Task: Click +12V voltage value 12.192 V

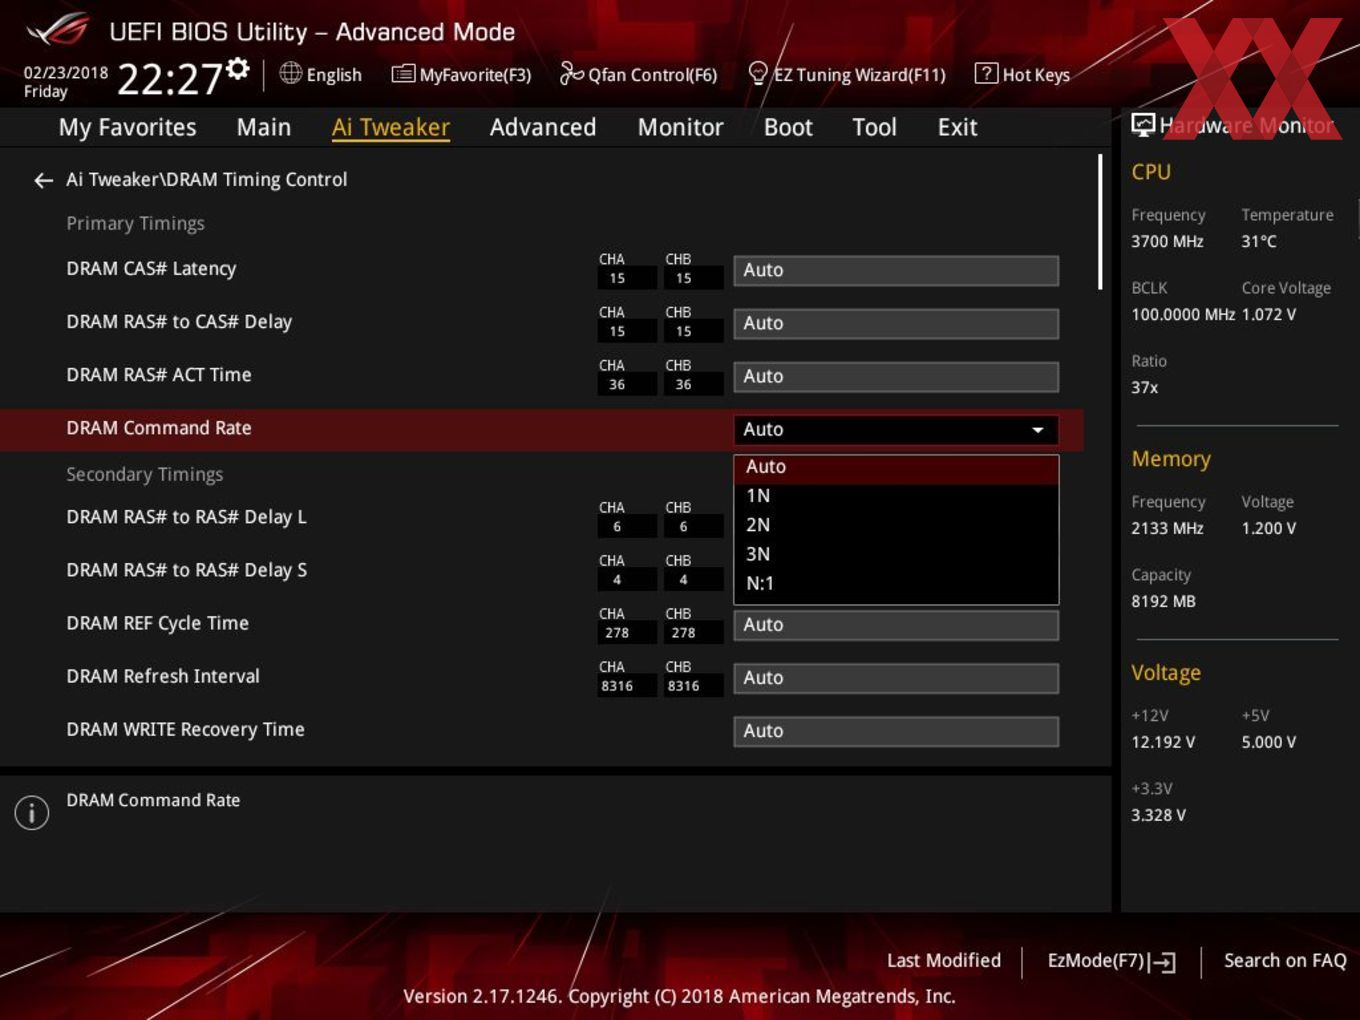Action: click(1163, 743)
